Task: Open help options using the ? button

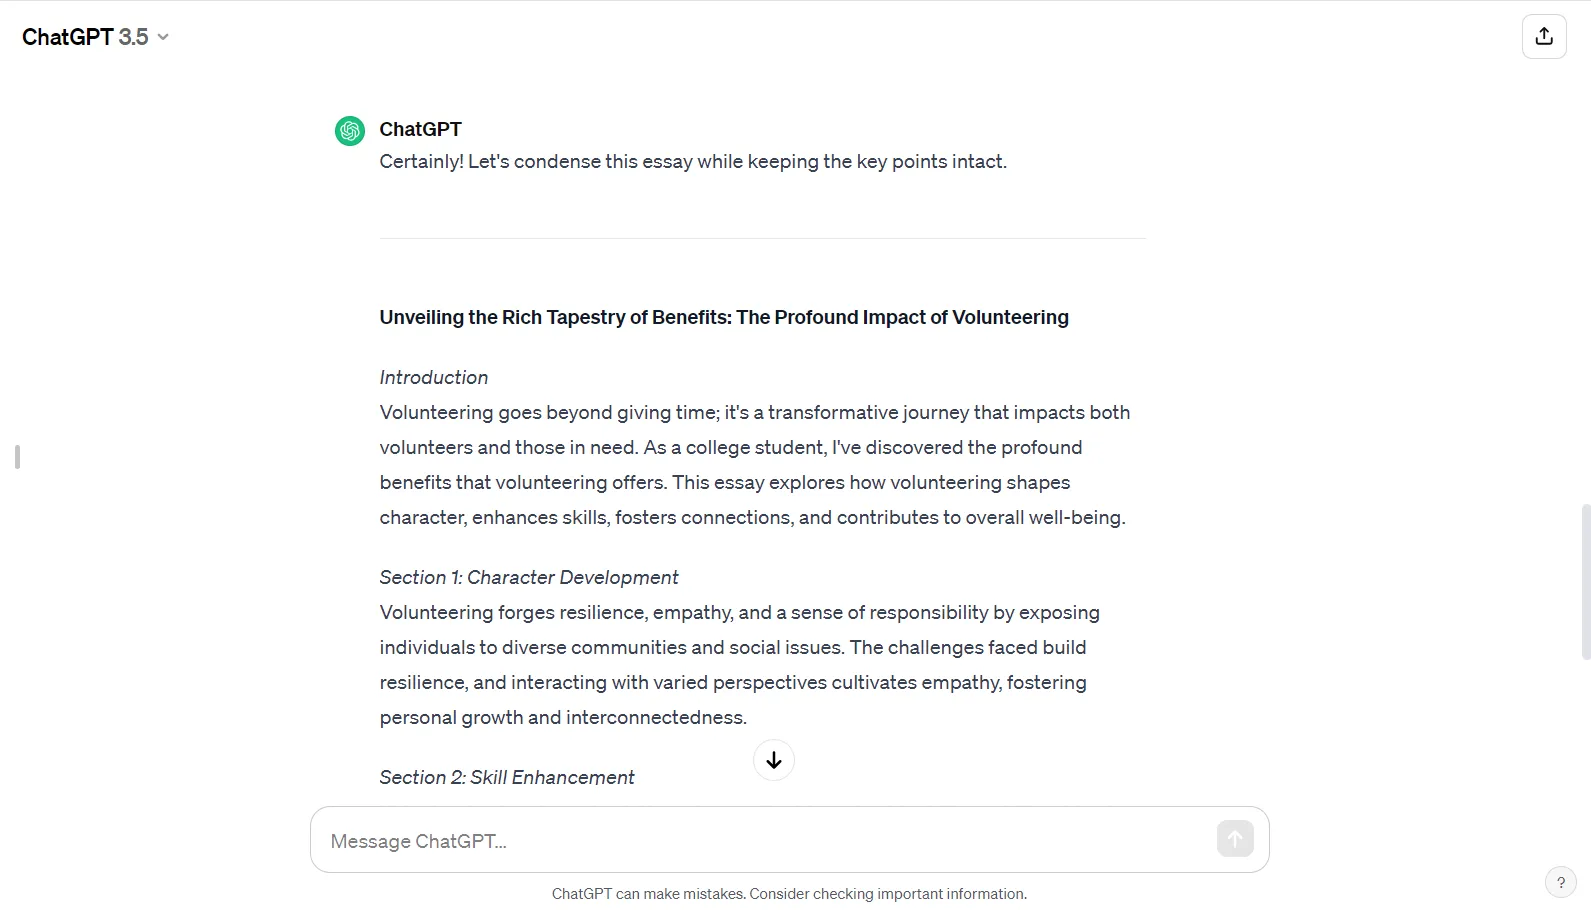Action: (x=1560, y=882)
